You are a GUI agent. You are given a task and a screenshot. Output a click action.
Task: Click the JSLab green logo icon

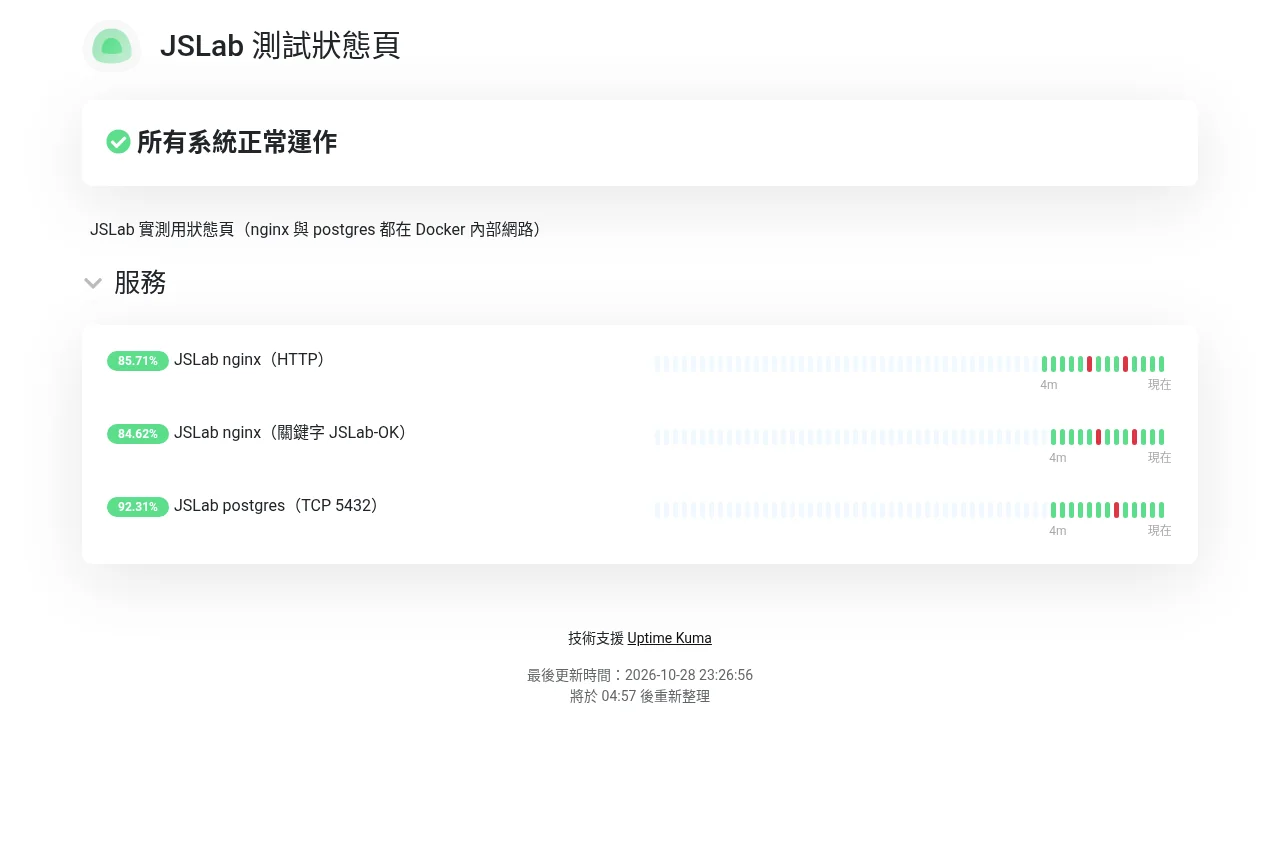111,46
